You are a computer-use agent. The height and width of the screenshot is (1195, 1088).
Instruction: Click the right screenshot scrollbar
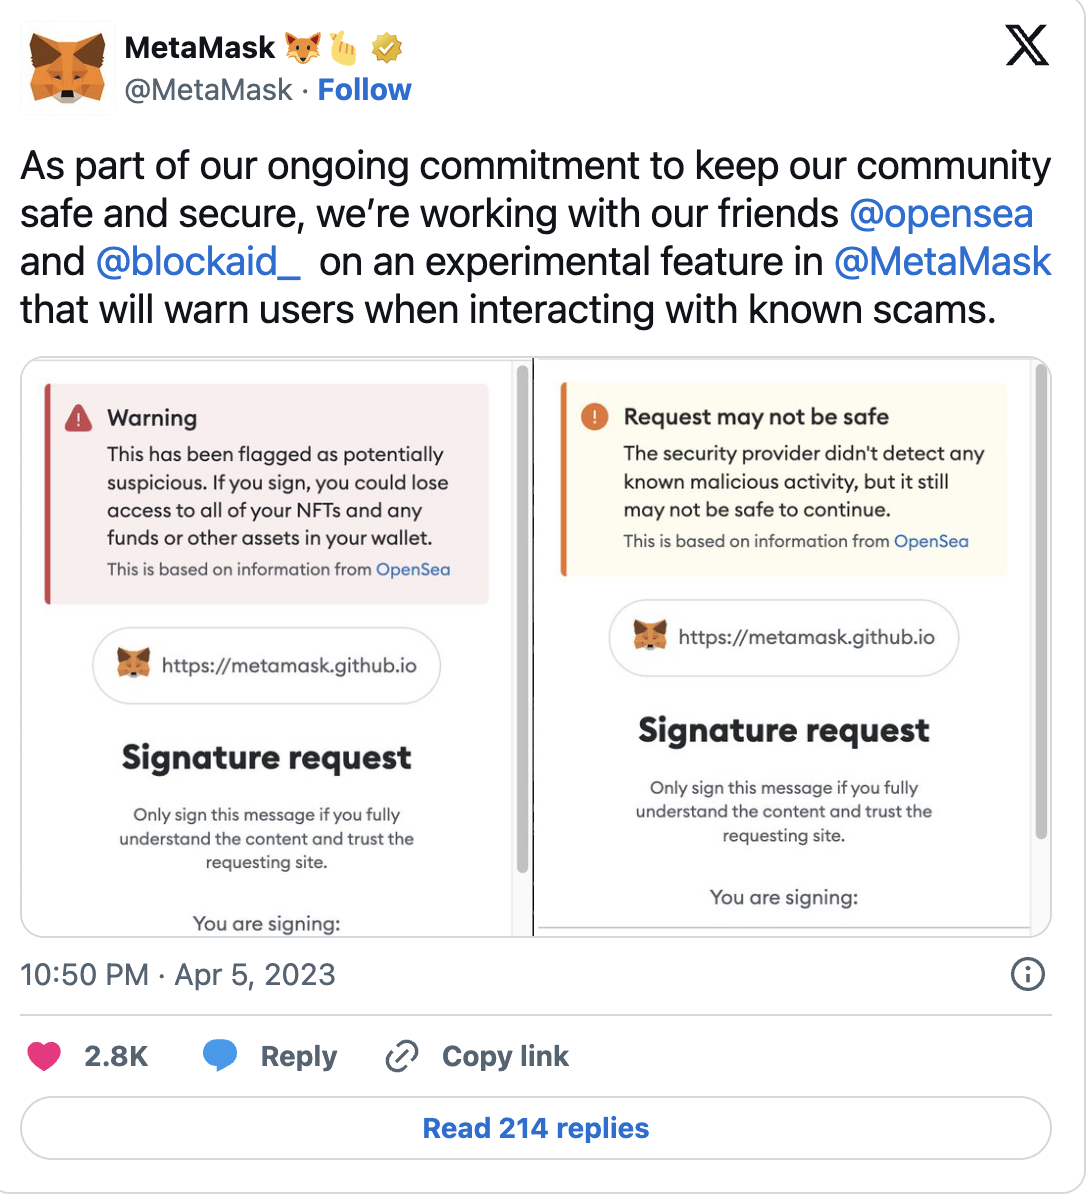(1041, 600)
